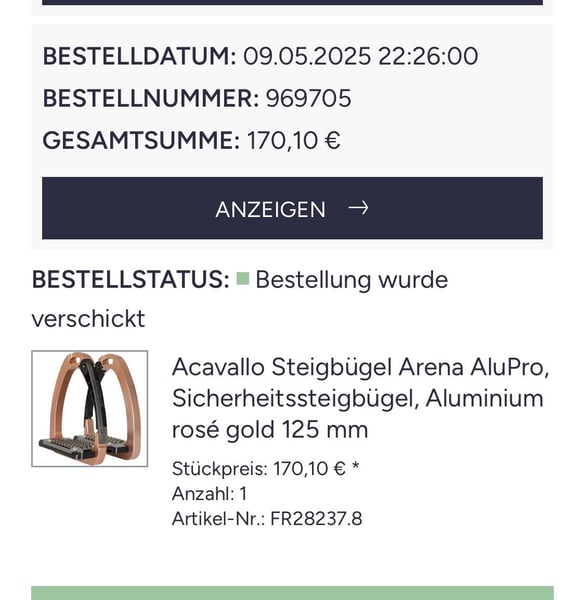Click the 'rosé gold 125 mm' title line

click(x=270, y=429)
